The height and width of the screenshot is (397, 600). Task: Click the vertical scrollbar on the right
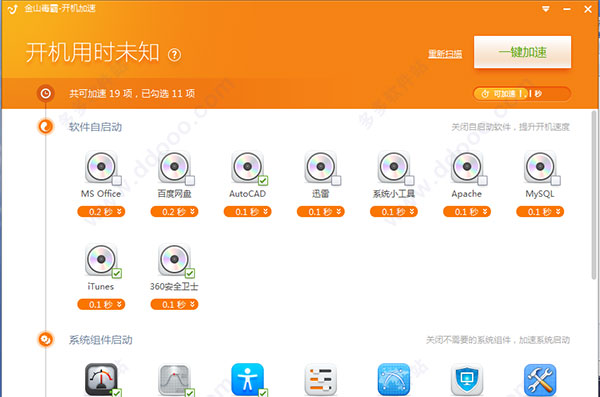(594, 195)
